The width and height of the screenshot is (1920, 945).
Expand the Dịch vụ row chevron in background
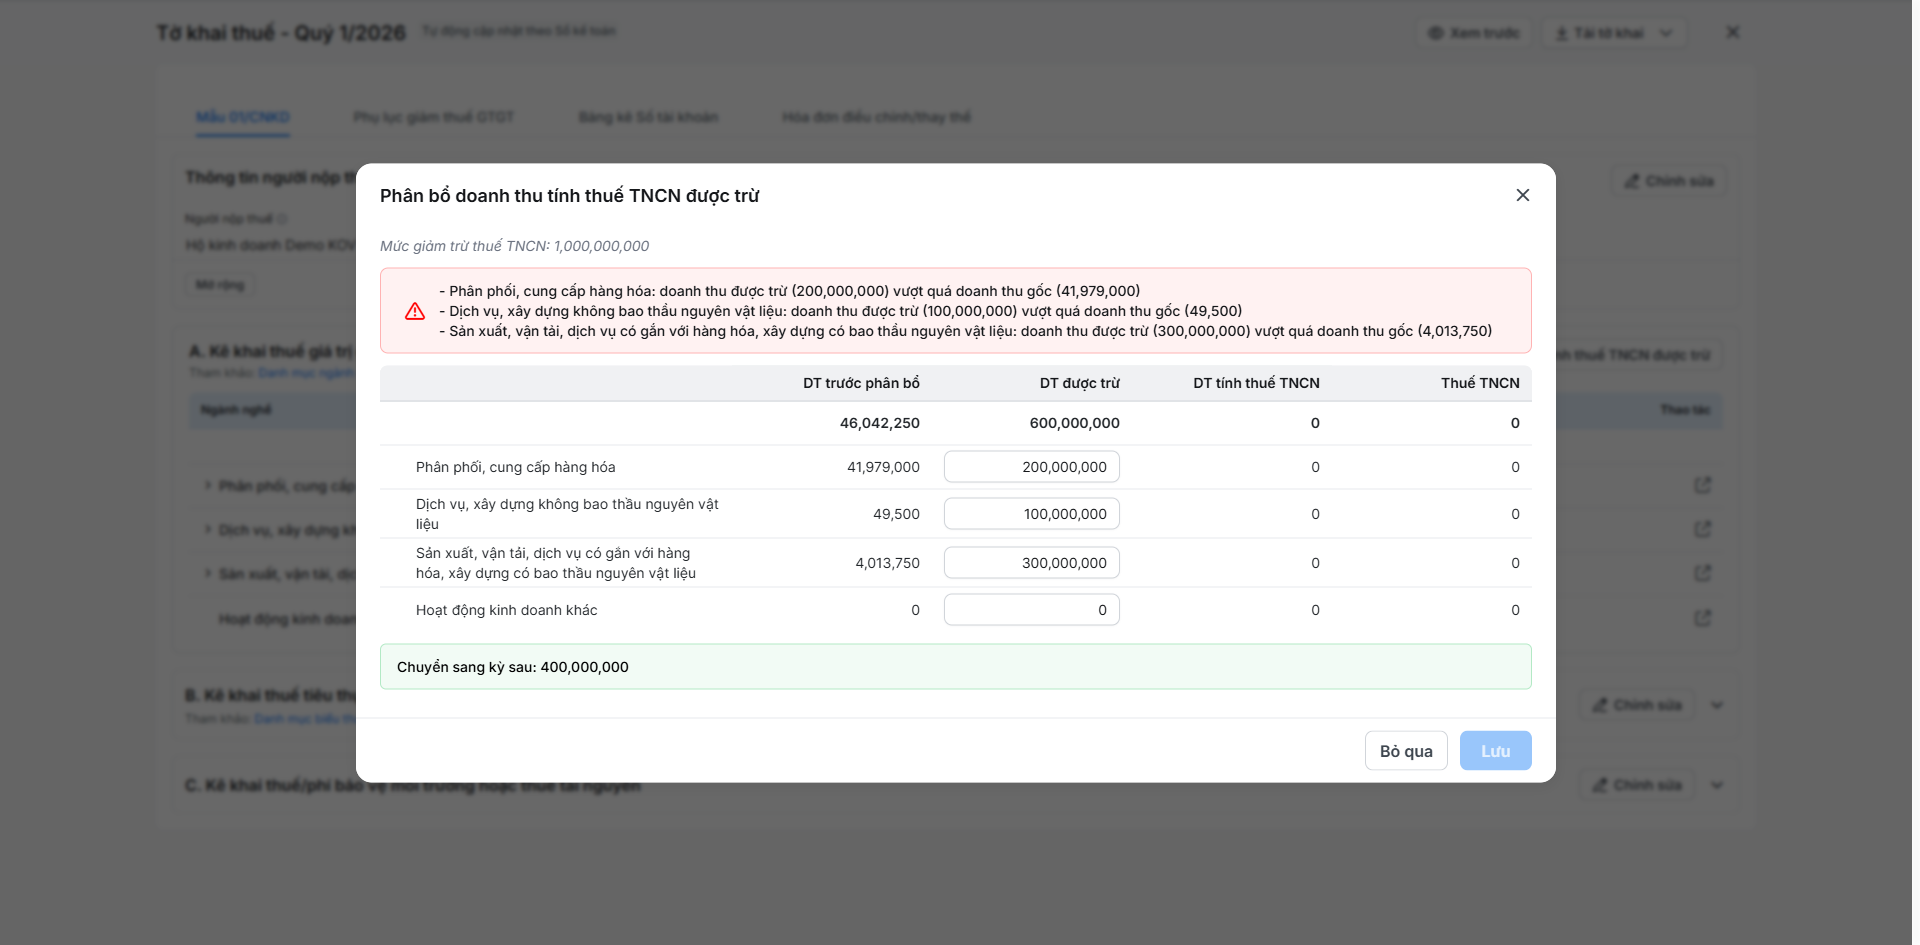pos(208,529)
